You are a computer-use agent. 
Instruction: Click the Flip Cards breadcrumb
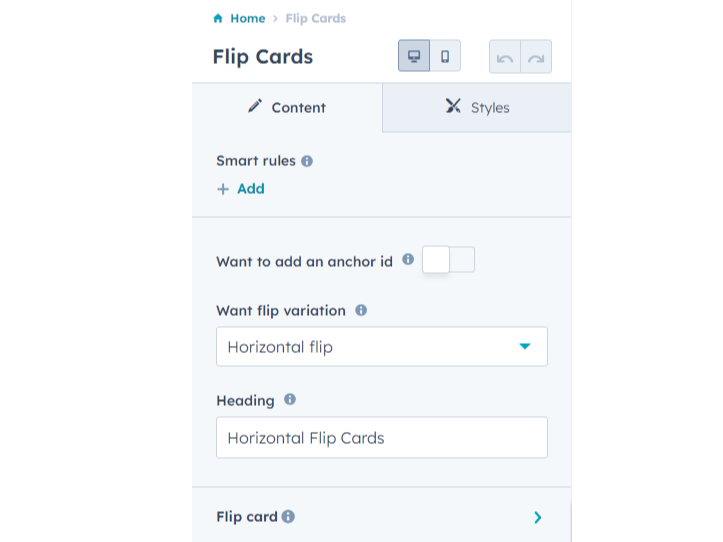tap(316, 18)
